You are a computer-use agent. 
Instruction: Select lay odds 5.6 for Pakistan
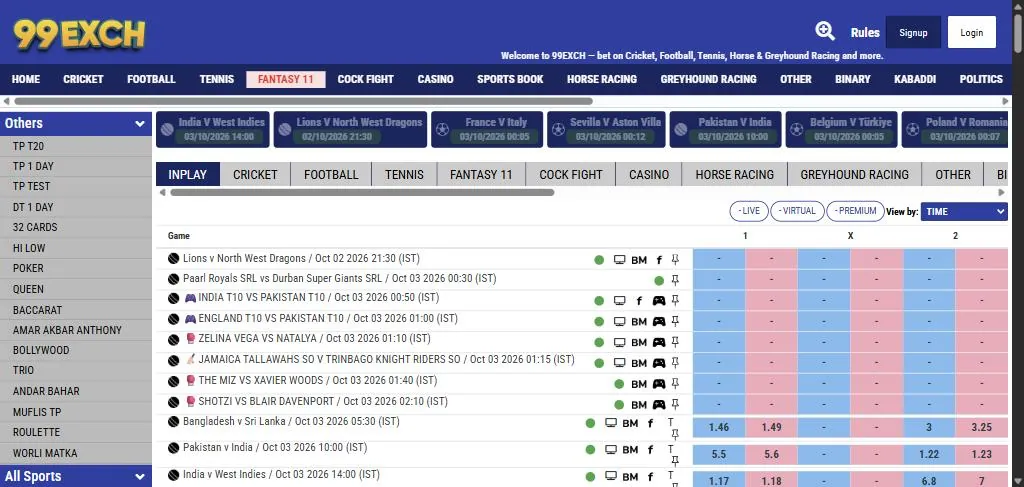[771, 454]
